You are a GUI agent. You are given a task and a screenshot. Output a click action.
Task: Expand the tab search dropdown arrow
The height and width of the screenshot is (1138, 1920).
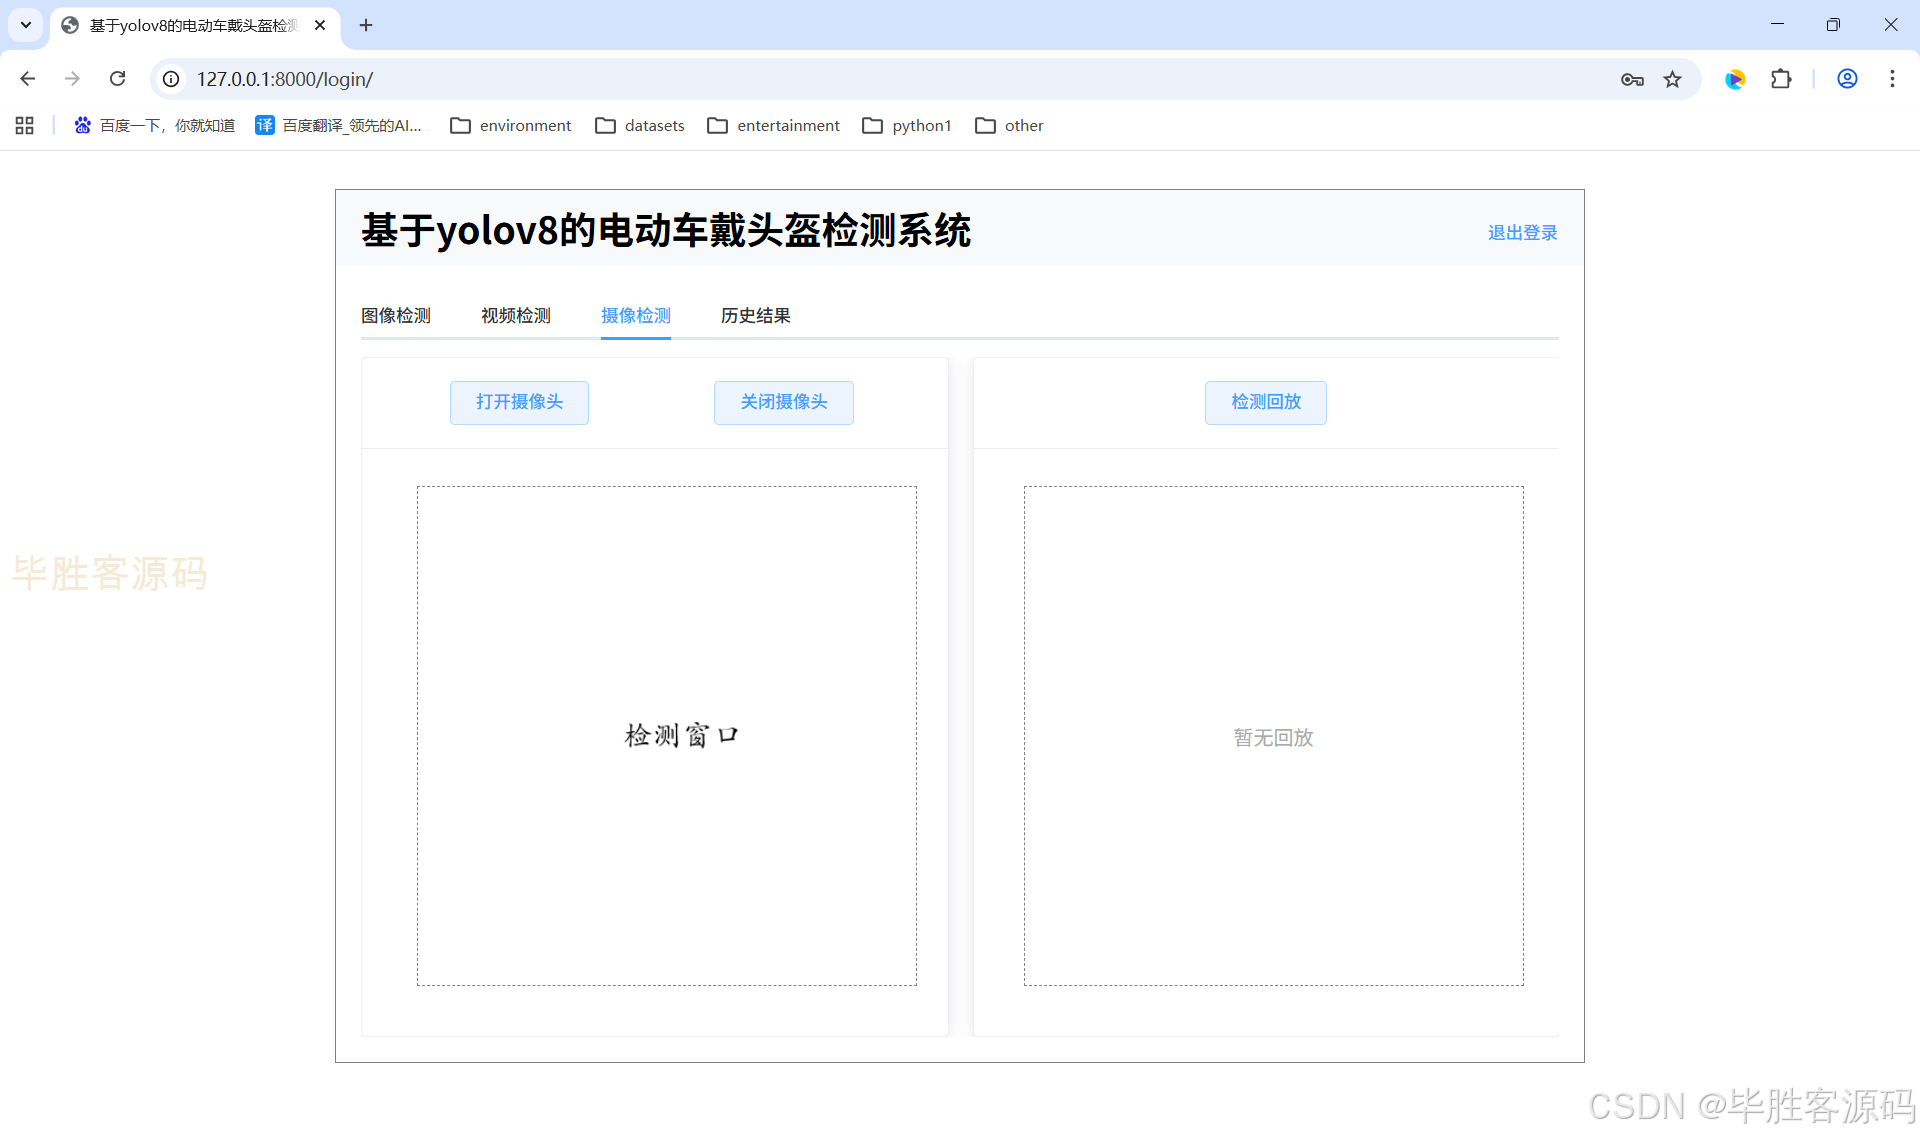[x=26, y=25]
